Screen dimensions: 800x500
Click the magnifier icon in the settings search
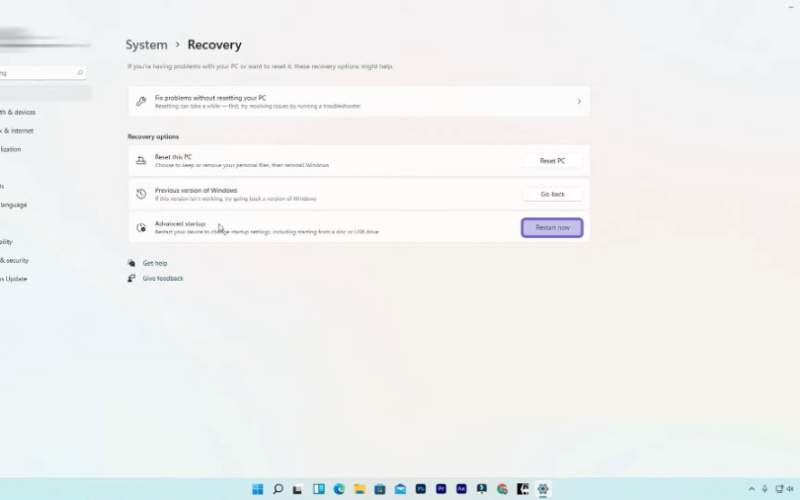80,73
